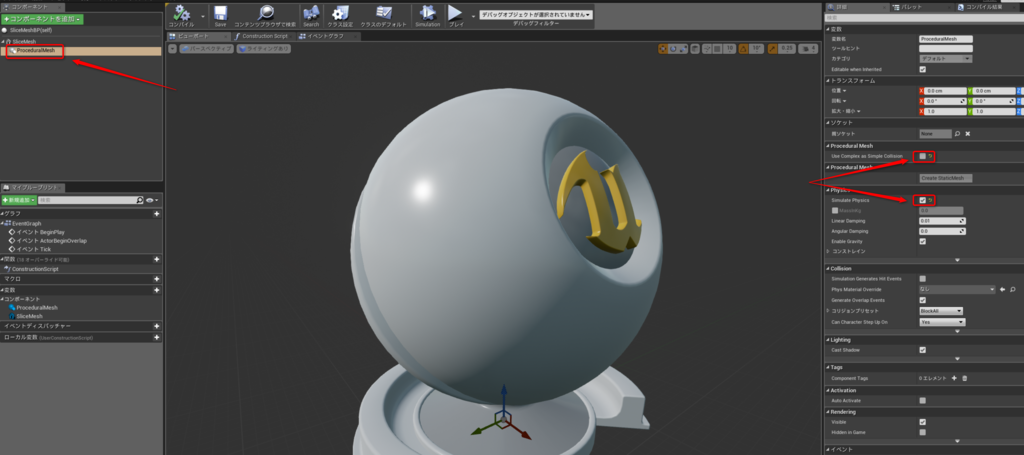The width and height of the screenshot is (1024, 455).
Task: Click the Play (プレイ) button
Action: [x=456, y=15]
